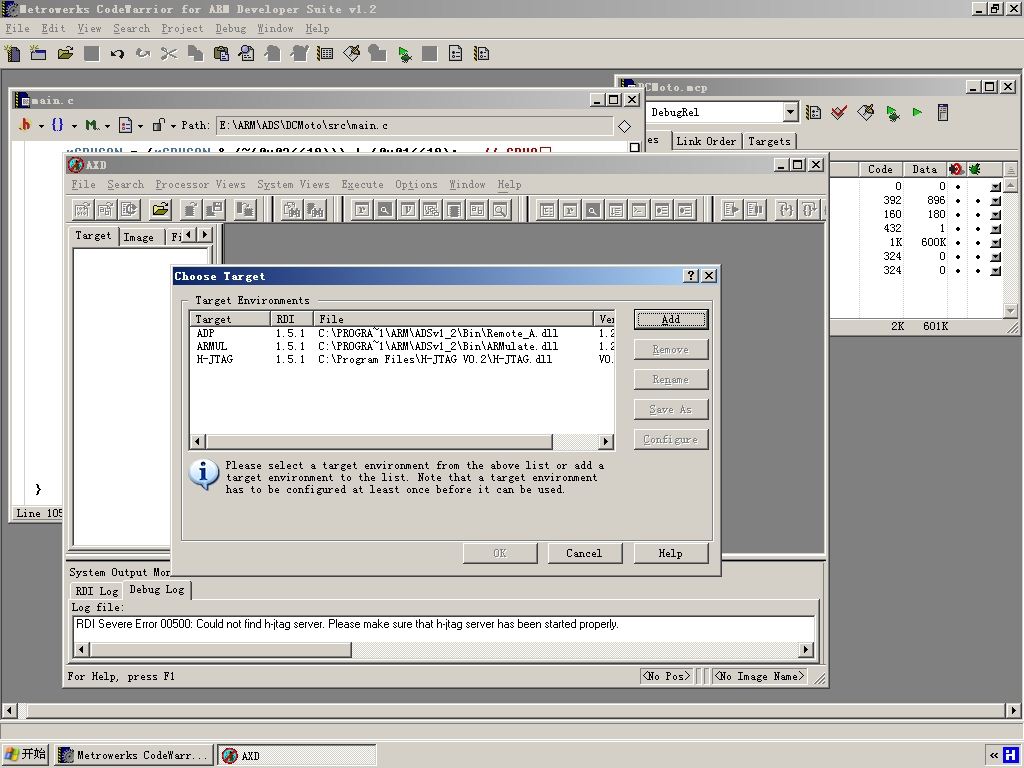
Task: Click the log file horizontal scrollbar thumb
Action: 221,649
